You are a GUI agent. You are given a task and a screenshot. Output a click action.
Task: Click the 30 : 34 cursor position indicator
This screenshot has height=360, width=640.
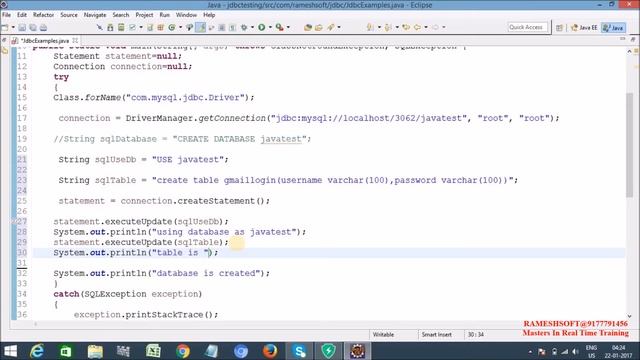(x=476, y=334)
